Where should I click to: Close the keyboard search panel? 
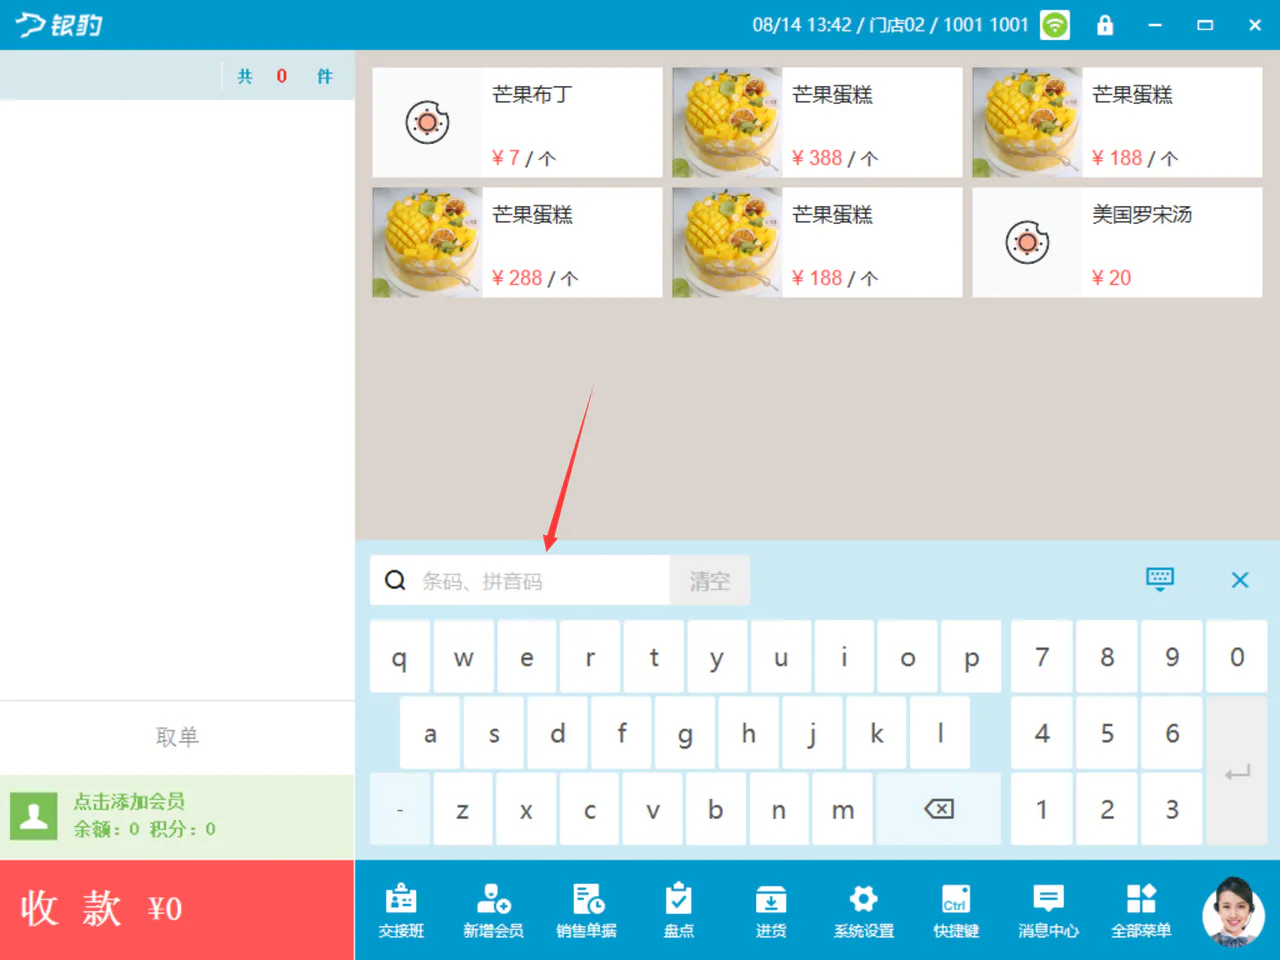(x=1240, y=580)
